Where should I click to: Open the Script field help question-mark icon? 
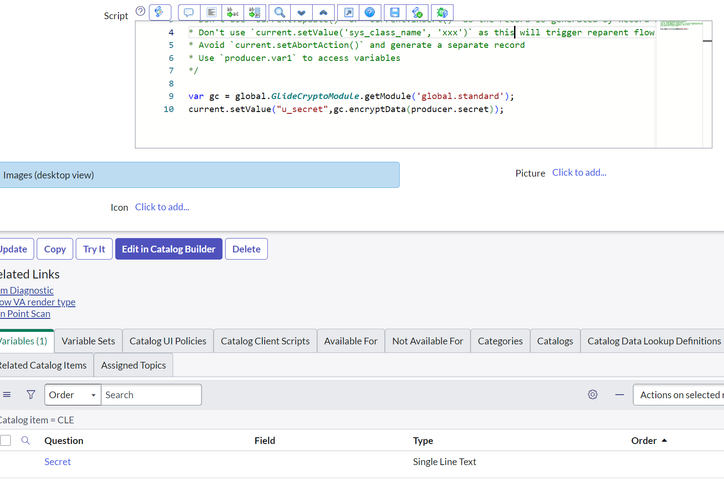(x=140, y=11)
